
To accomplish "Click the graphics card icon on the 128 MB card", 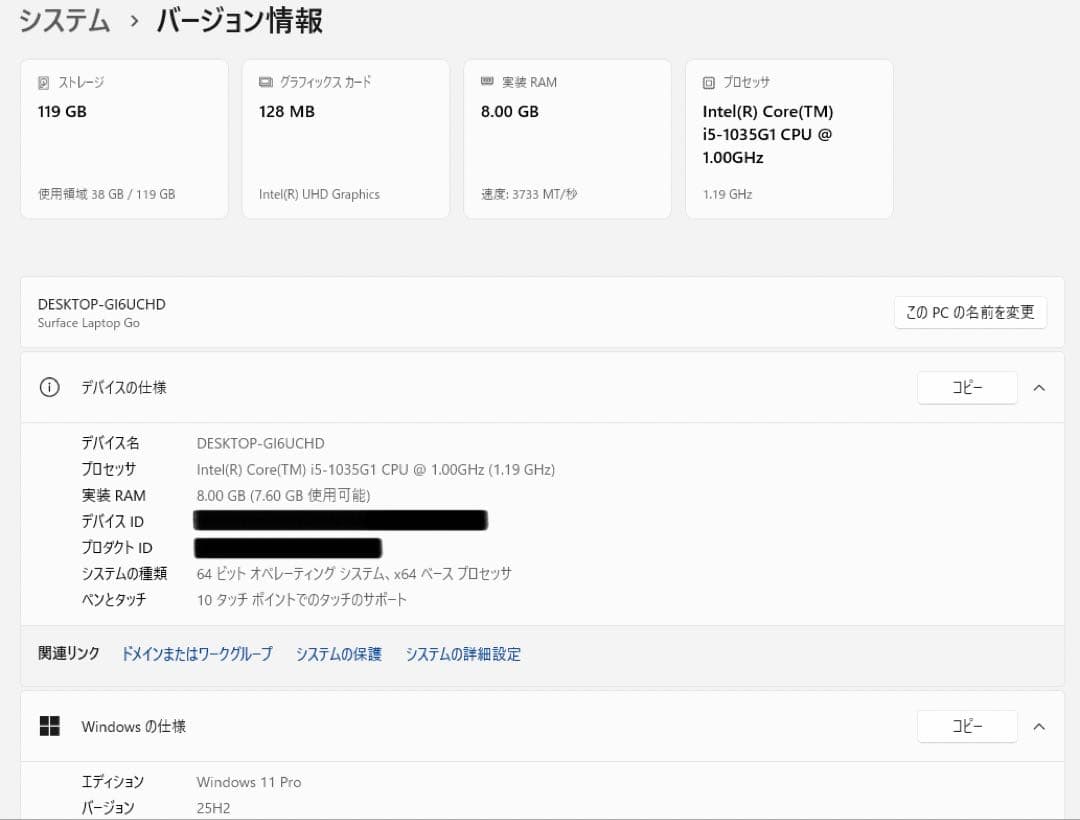I will pyautogui.click(x=264, y=82).
